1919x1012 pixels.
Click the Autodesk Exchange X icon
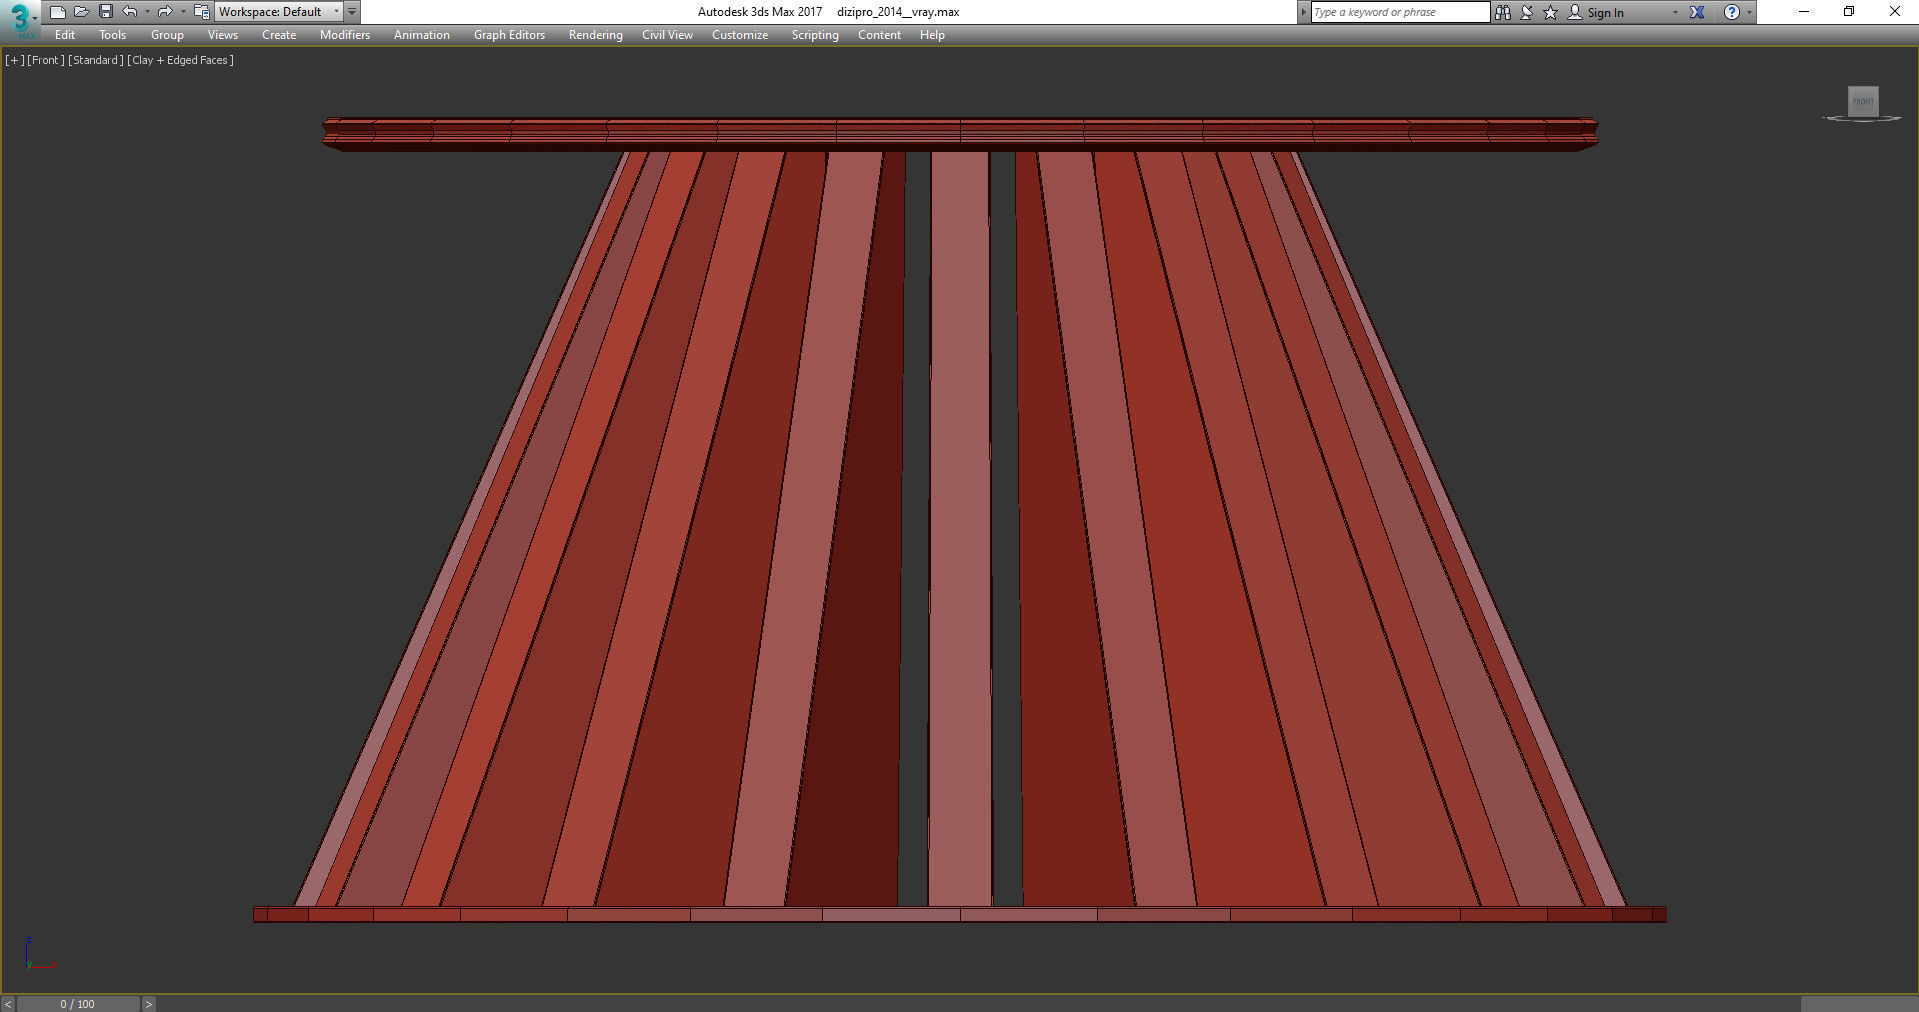tap(1697, 12)
